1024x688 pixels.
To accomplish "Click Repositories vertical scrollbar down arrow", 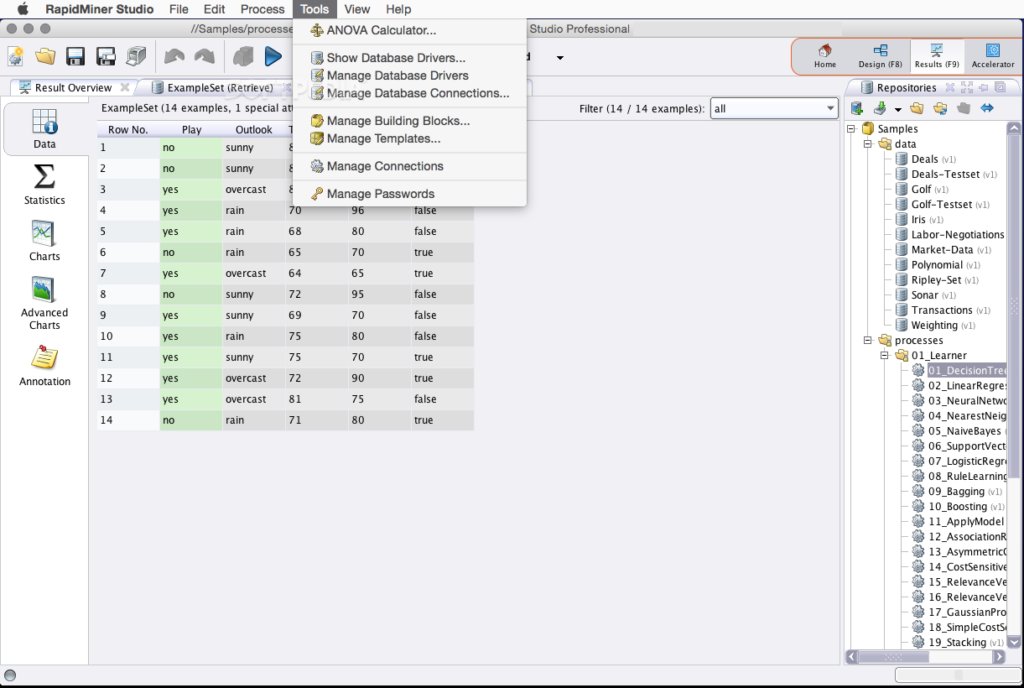I will (1014, 642).
